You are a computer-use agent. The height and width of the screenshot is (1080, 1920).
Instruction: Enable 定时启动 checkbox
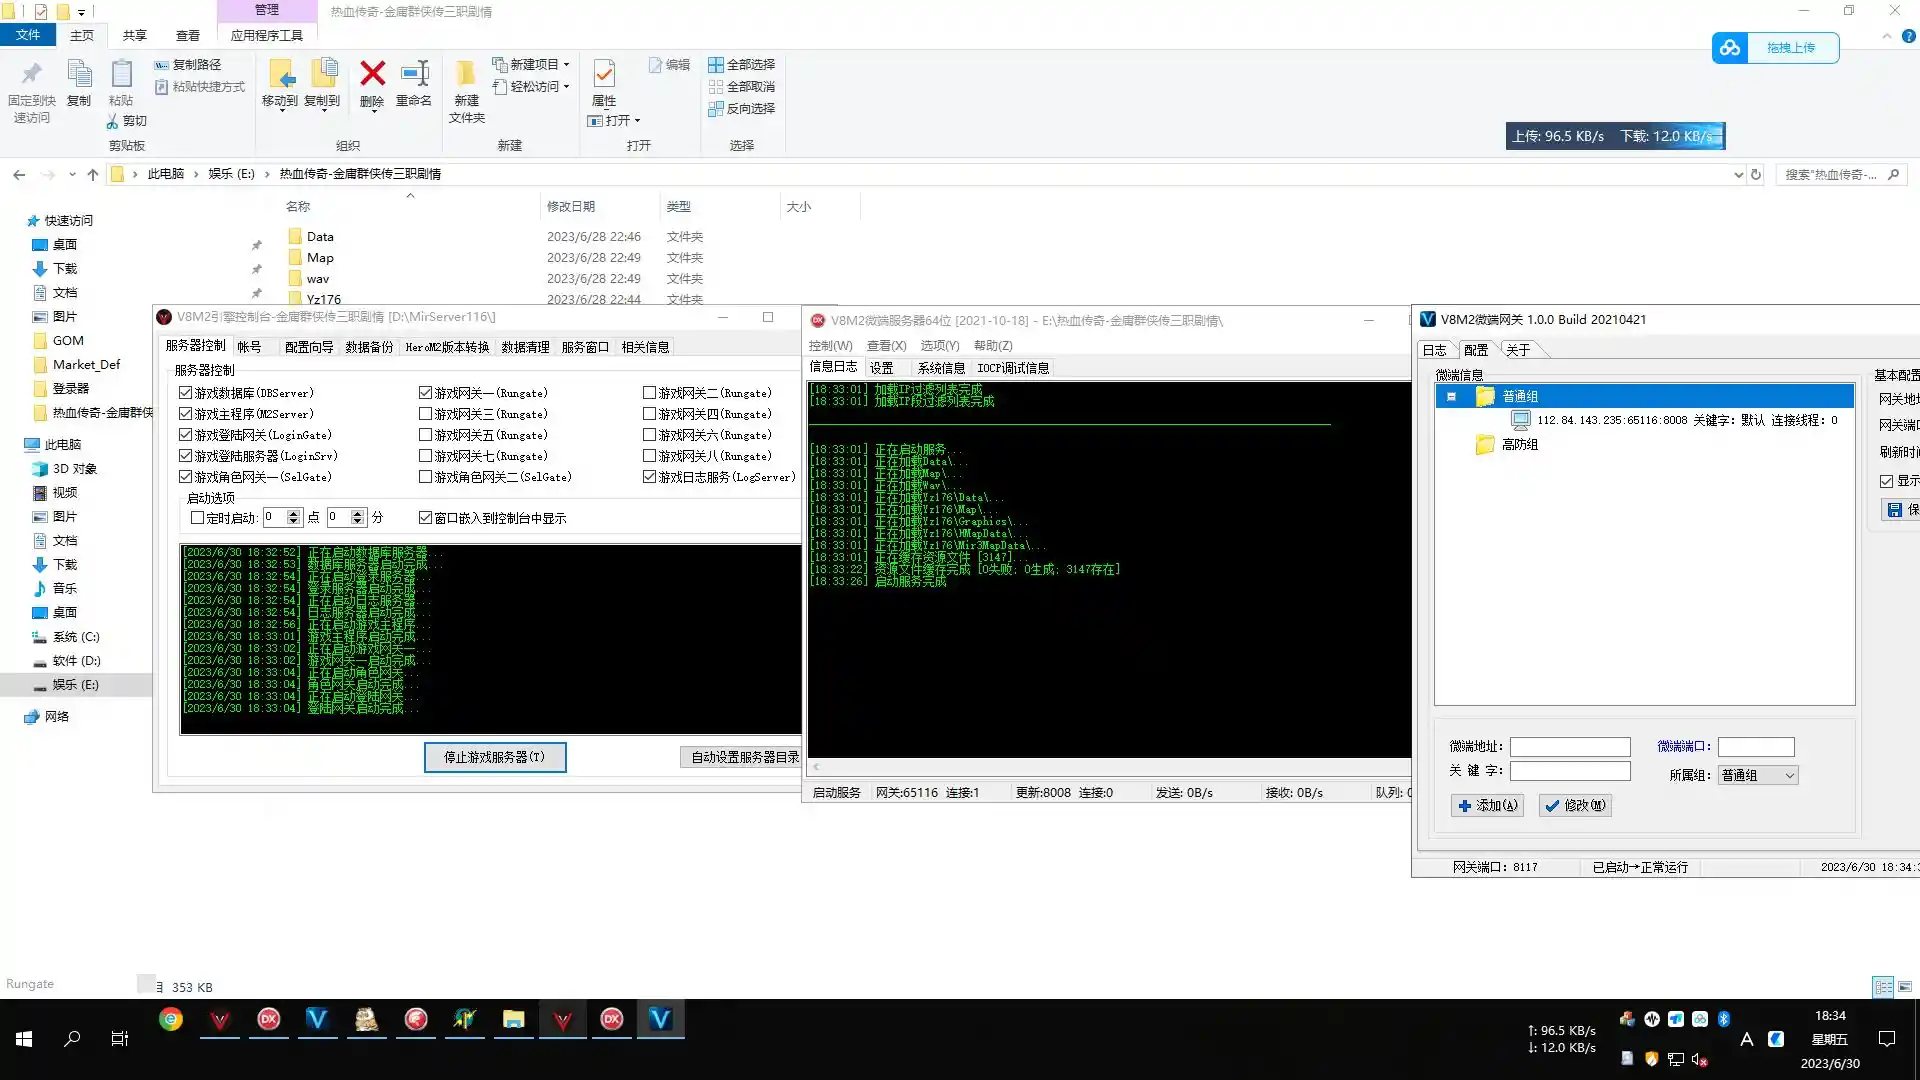click(197, 518)
